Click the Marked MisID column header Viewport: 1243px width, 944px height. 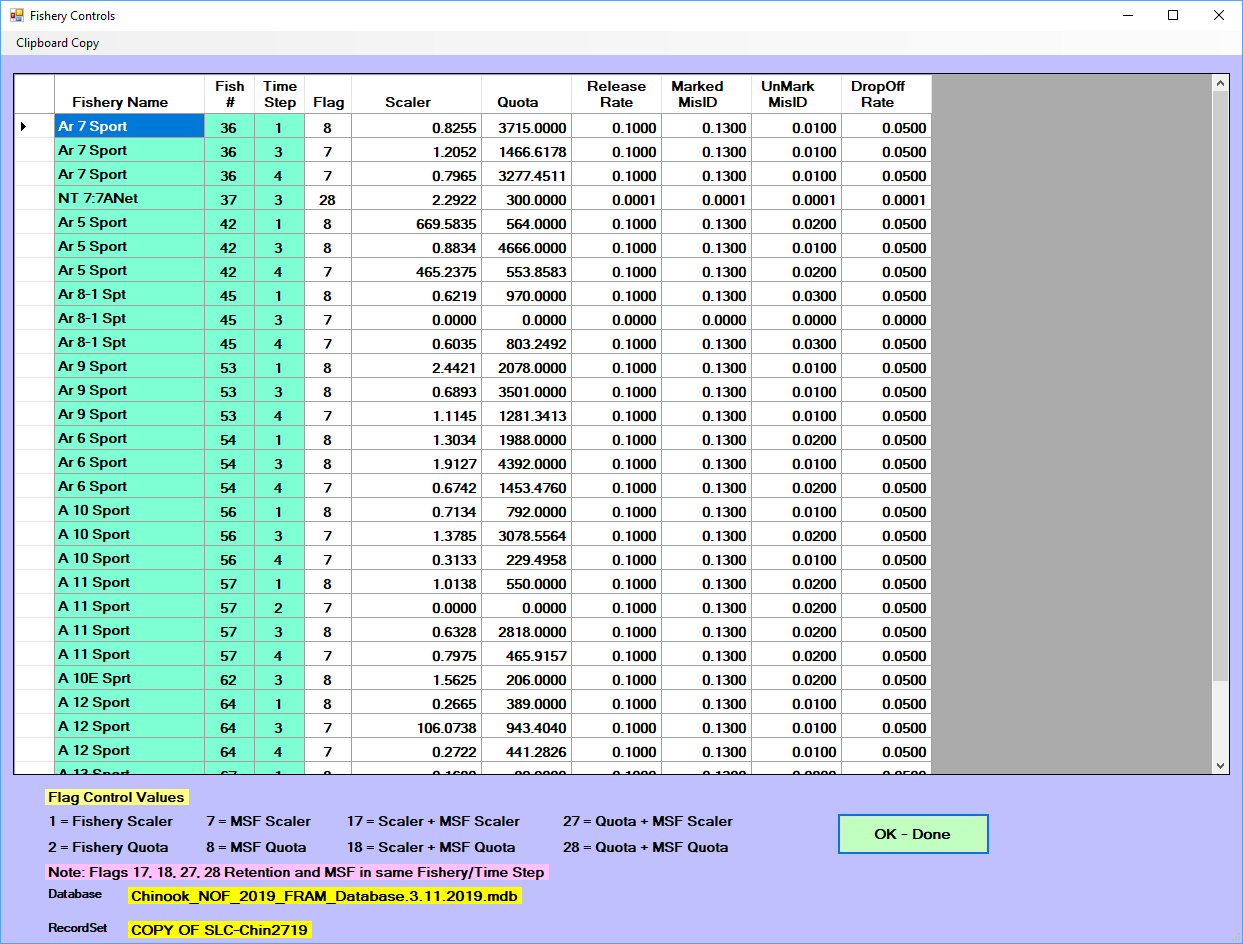pos(706,94)
